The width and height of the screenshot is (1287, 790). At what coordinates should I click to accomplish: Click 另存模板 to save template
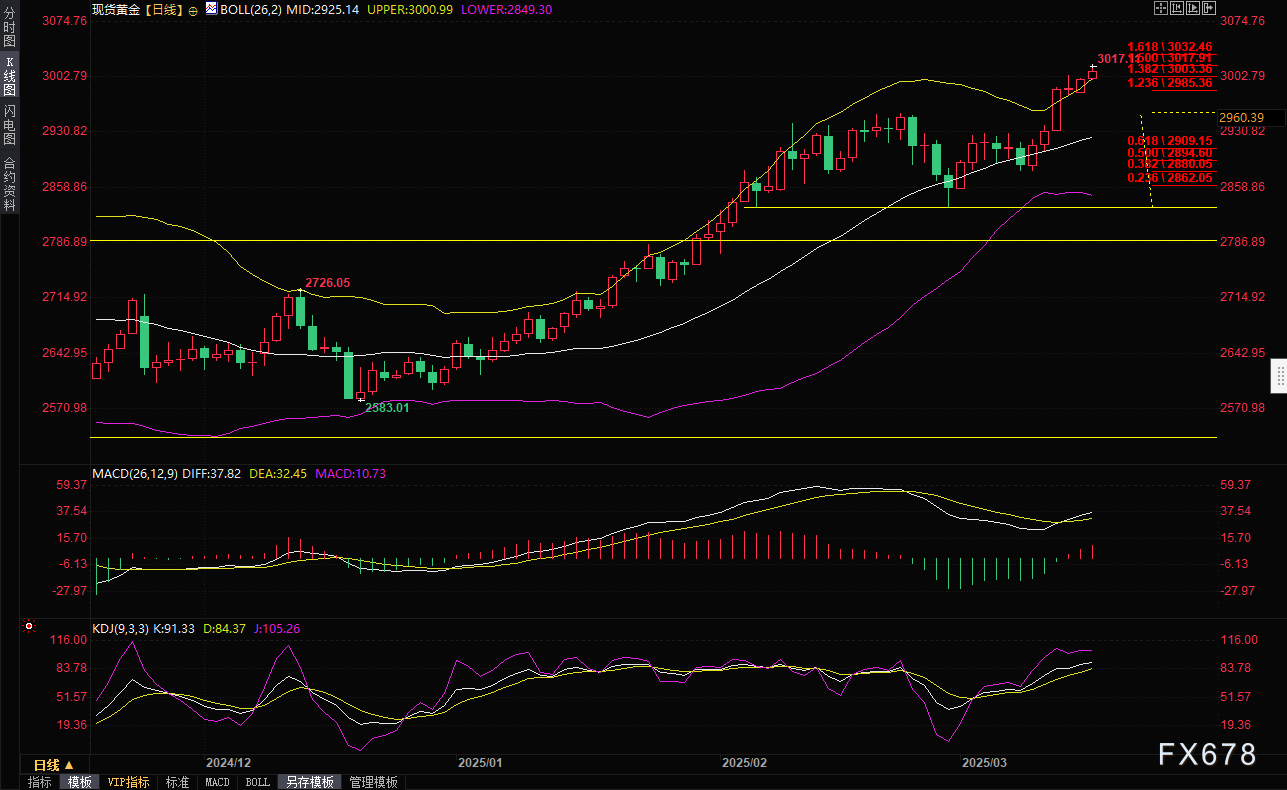[x=309, y=782]
